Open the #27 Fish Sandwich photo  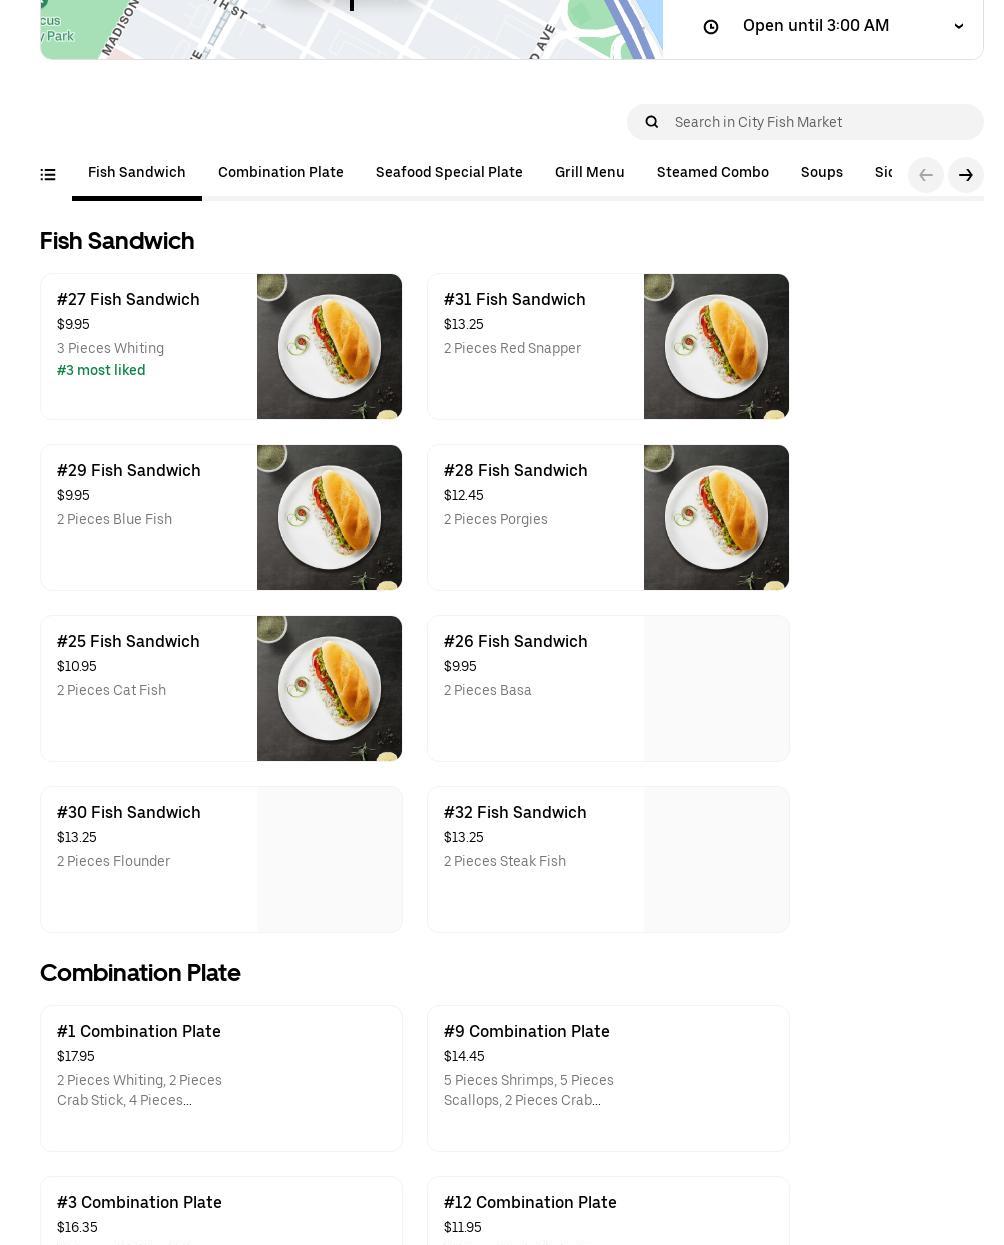[x=329, y=346]
